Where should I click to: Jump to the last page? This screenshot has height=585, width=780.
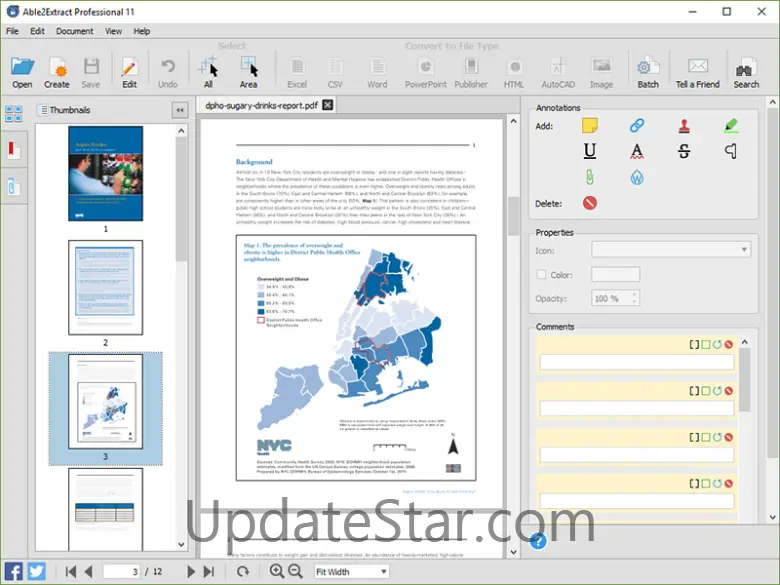[209, 572]
